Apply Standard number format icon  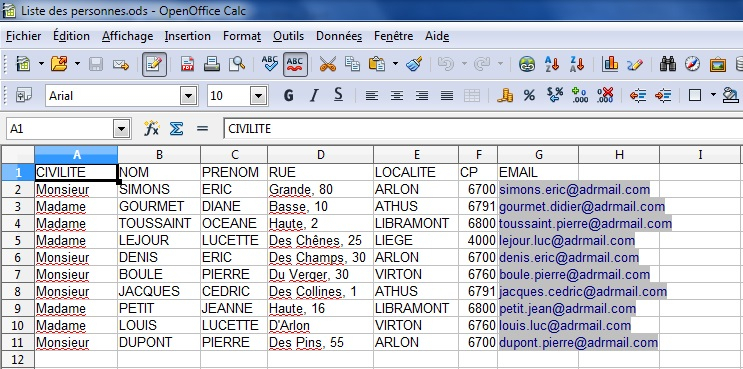click(554, 95)
